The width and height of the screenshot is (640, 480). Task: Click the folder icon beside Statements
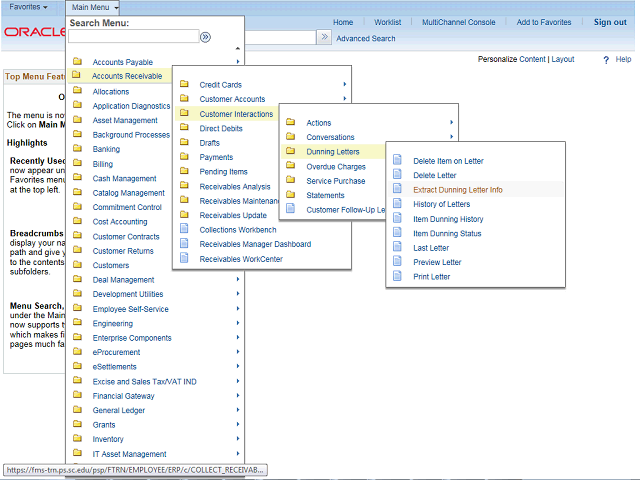tap(291, 195)
